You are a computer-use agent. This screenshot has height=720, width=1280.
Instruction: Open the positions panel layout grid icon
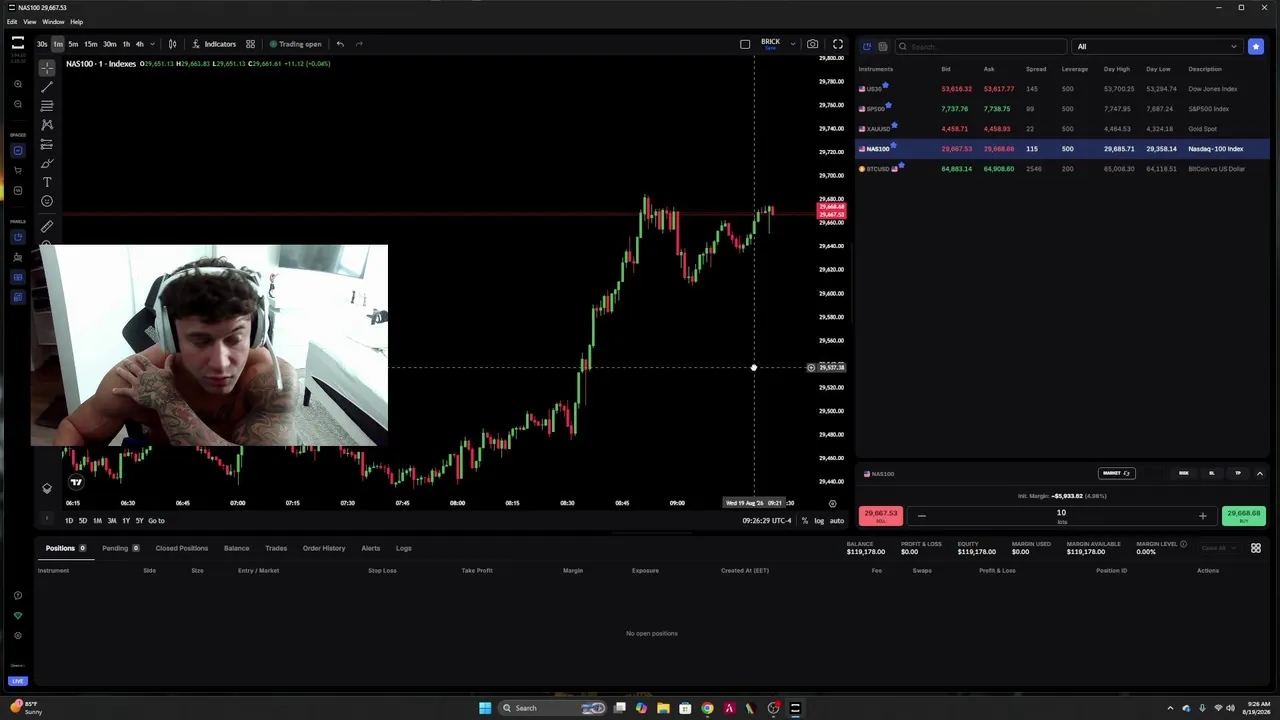(1256, 548)
